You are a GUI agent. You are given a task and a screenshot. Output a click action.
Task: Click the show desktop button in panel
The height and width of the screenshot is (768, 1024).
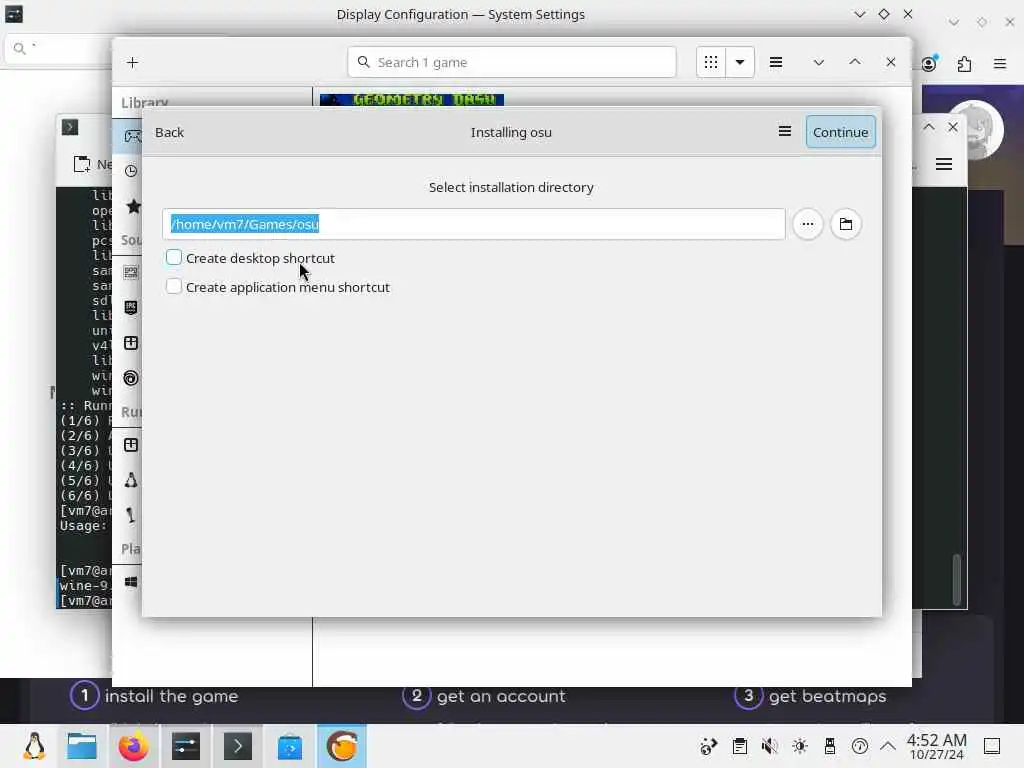(x=992, y=746)
